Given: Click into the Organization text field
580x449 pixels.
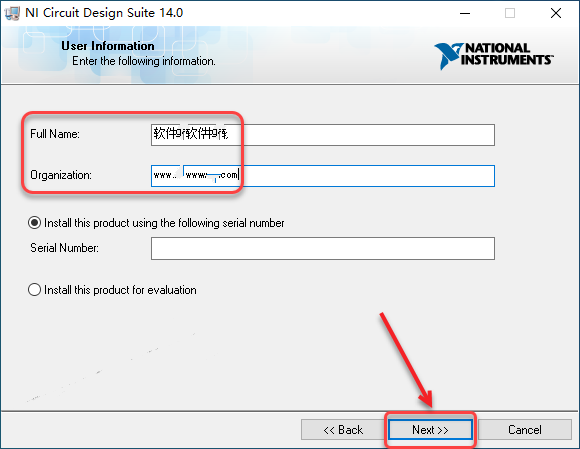Looking at the screenshot, I should [323, 176].
